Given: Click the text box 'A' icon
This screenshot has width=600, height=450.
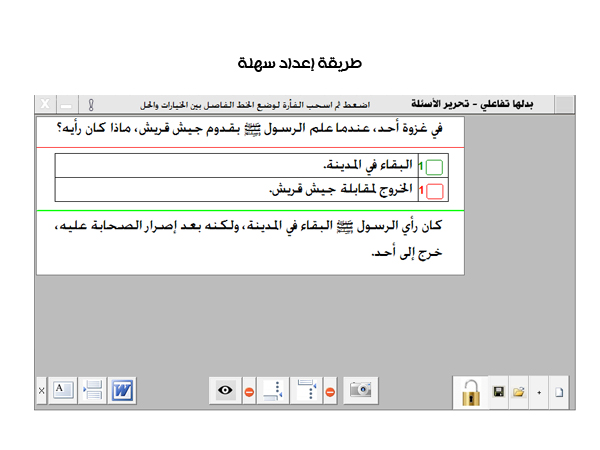Looking at the screenshot, I should click(x=62, y=390).
